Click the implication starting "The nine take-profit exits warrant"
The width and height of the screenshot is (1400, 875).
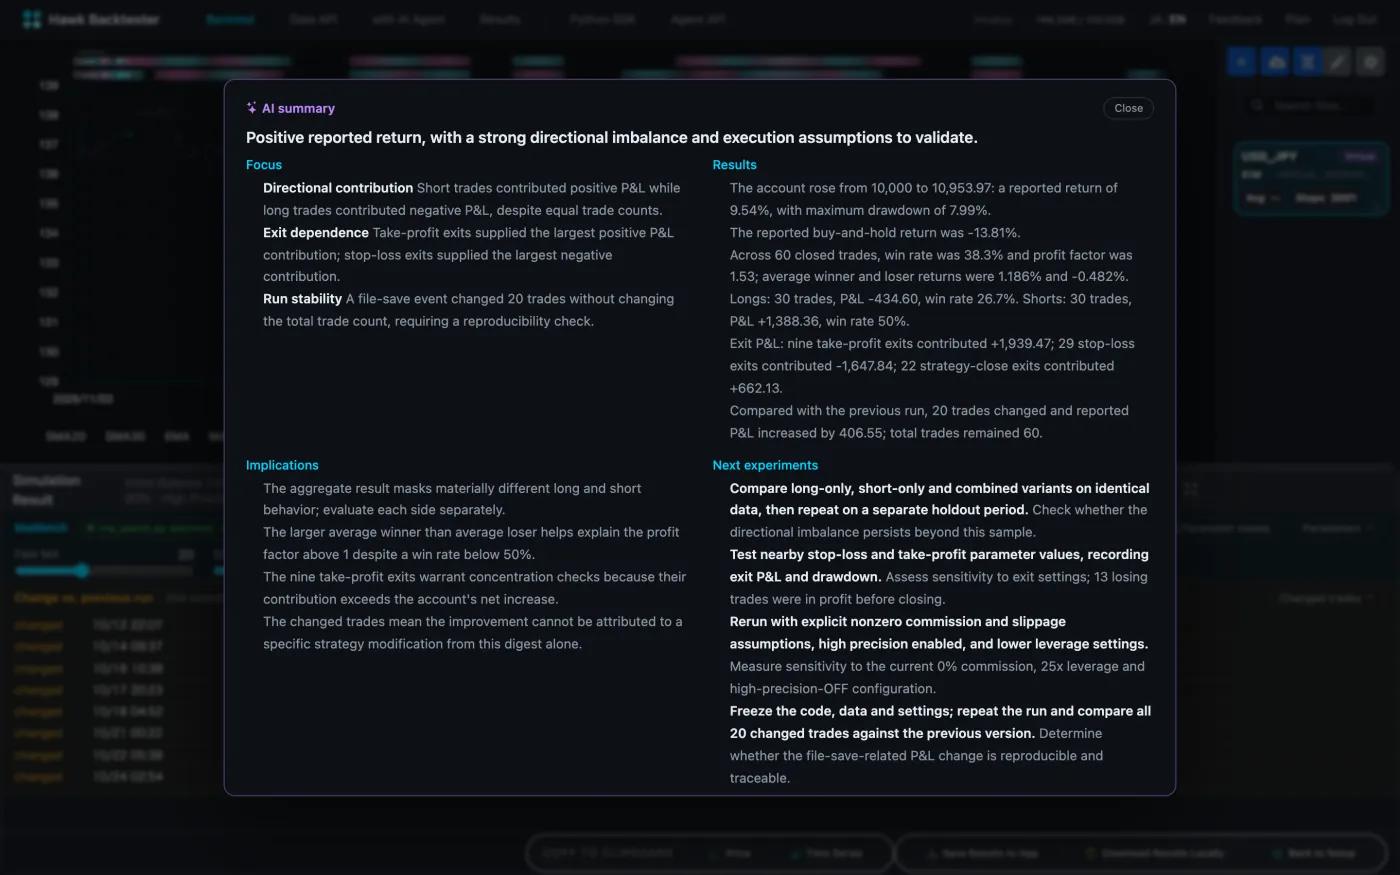coord(475,588)
